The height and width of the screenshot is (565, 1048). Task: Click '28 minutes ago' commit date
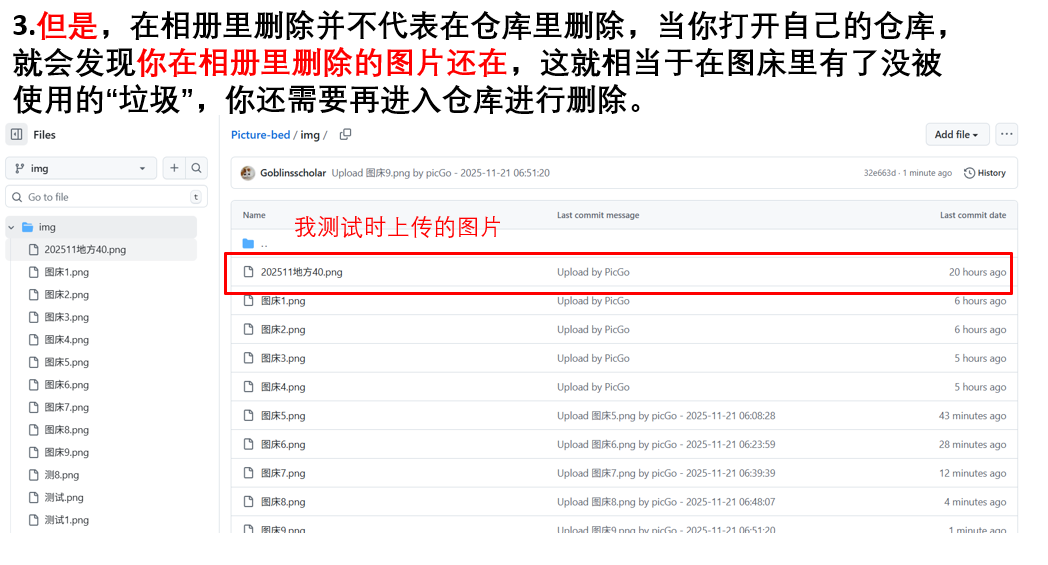click(x=972, y=445)
